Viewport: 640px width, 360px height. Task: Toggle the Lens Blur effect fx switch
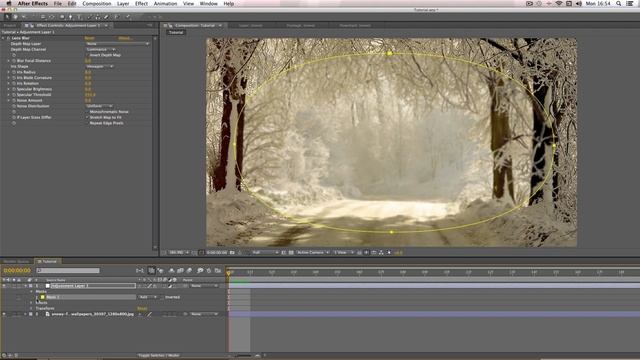click(x=8, y=38)
